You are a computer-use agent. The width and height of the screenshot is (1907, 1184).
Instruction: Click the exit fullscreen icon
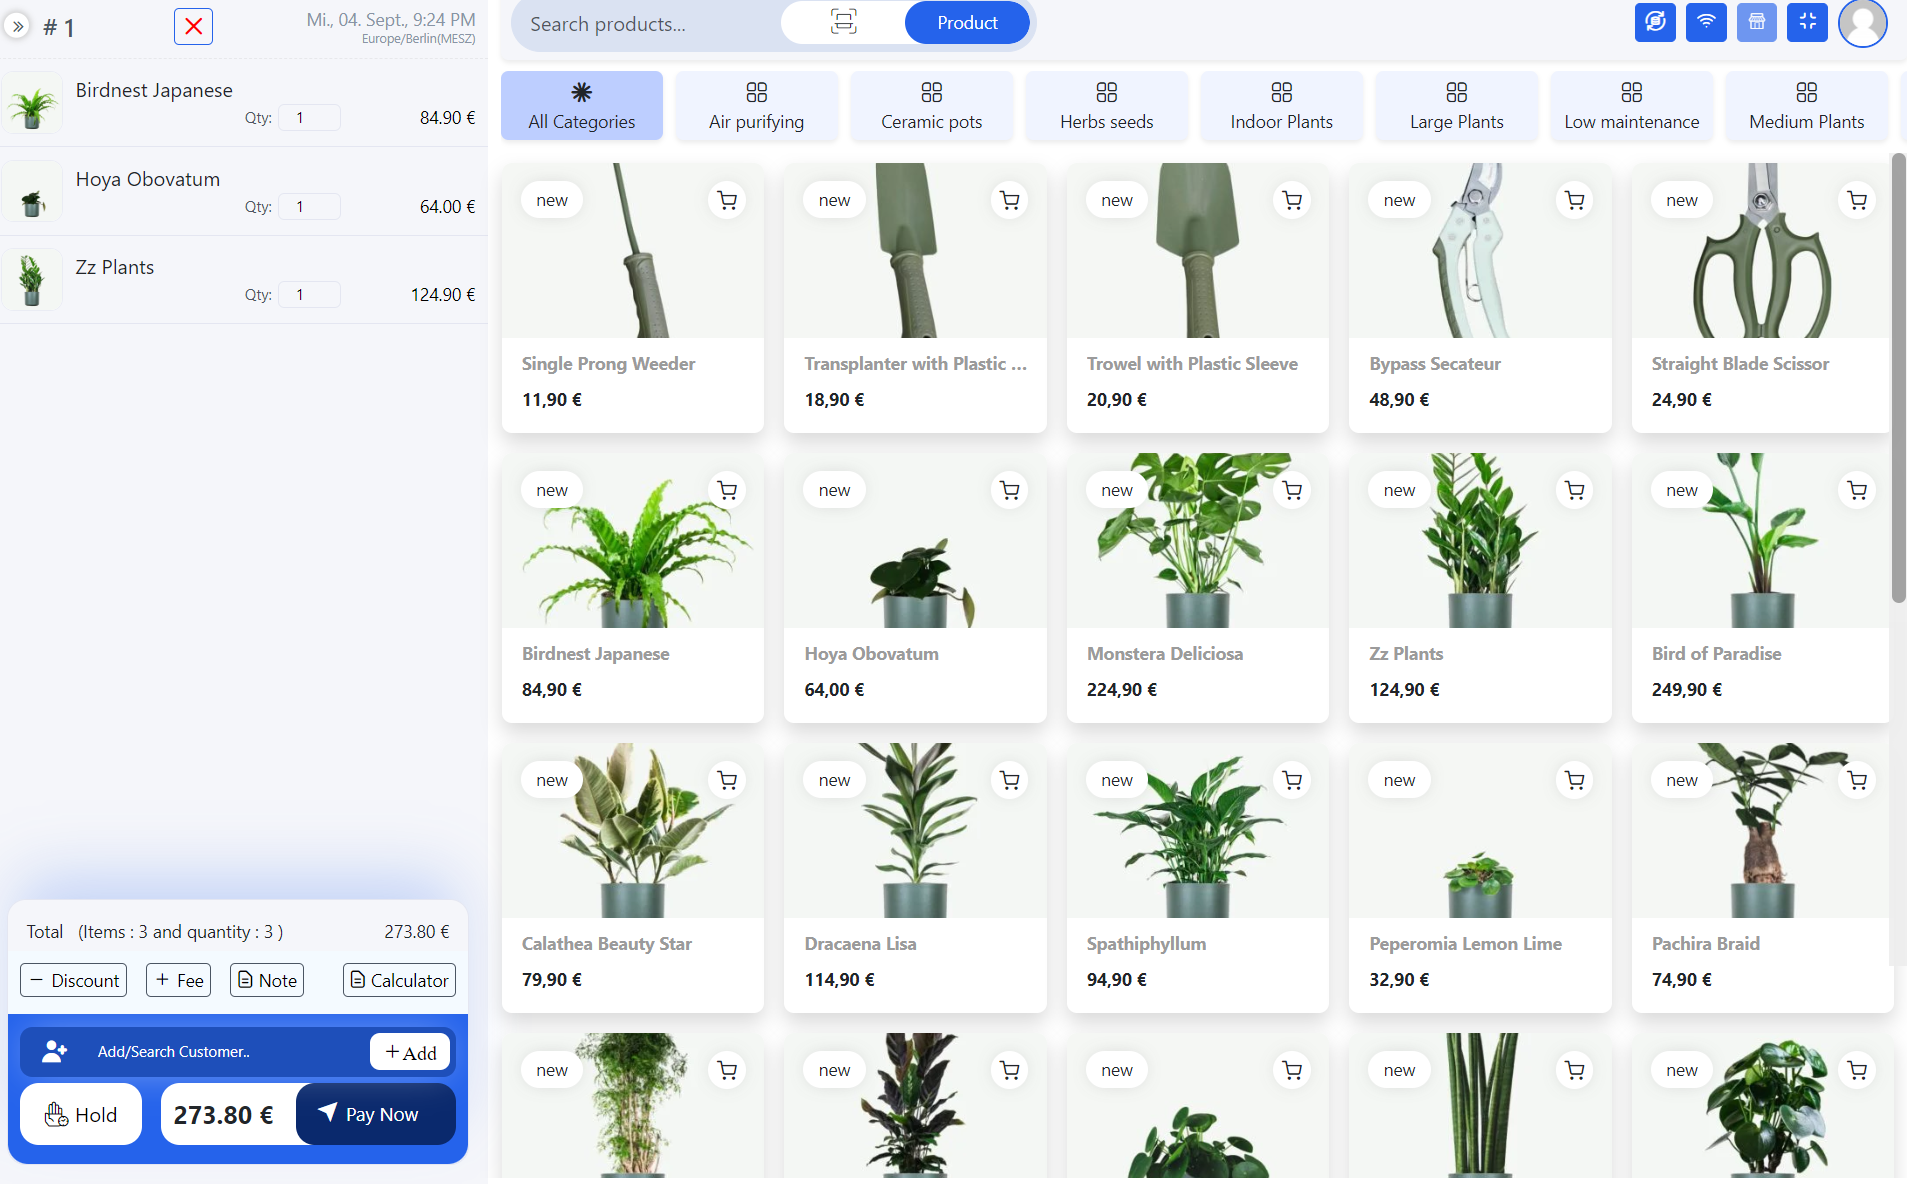click(1807, 22)
